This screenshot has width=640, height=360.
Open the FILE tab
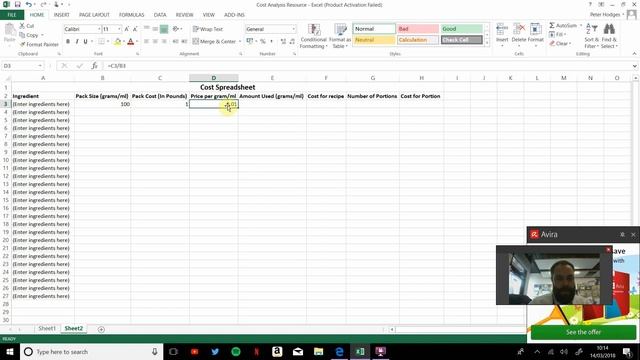pos(12,15)
